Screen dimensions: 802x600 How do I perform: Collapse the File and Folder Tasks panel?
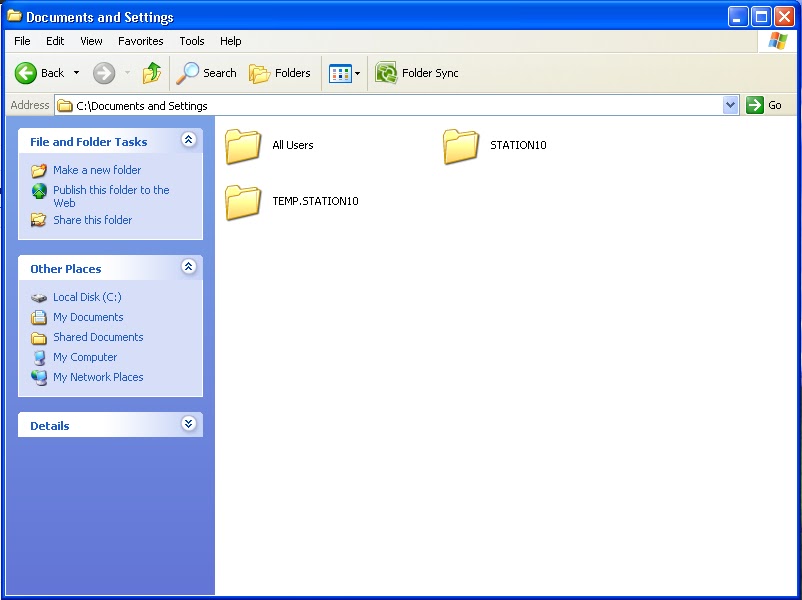(x=189, y=141)
